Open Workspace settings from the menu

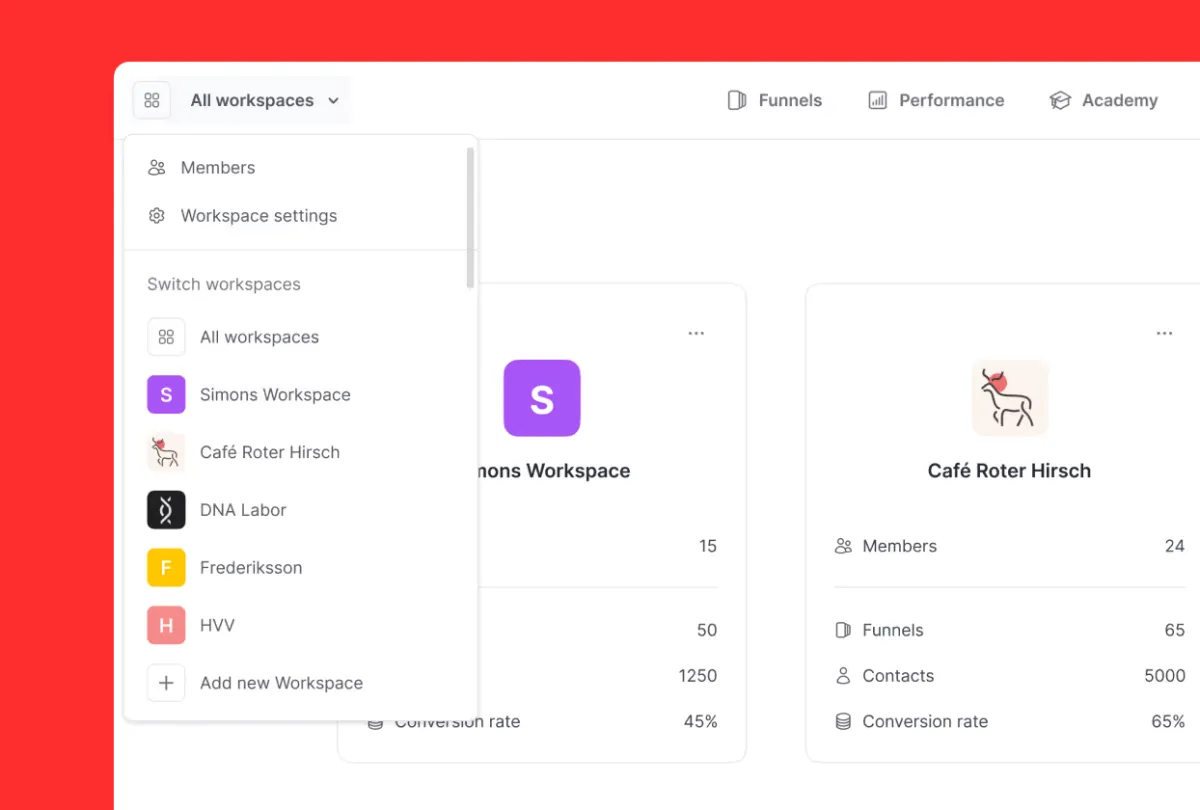click(x=296, y=216)
